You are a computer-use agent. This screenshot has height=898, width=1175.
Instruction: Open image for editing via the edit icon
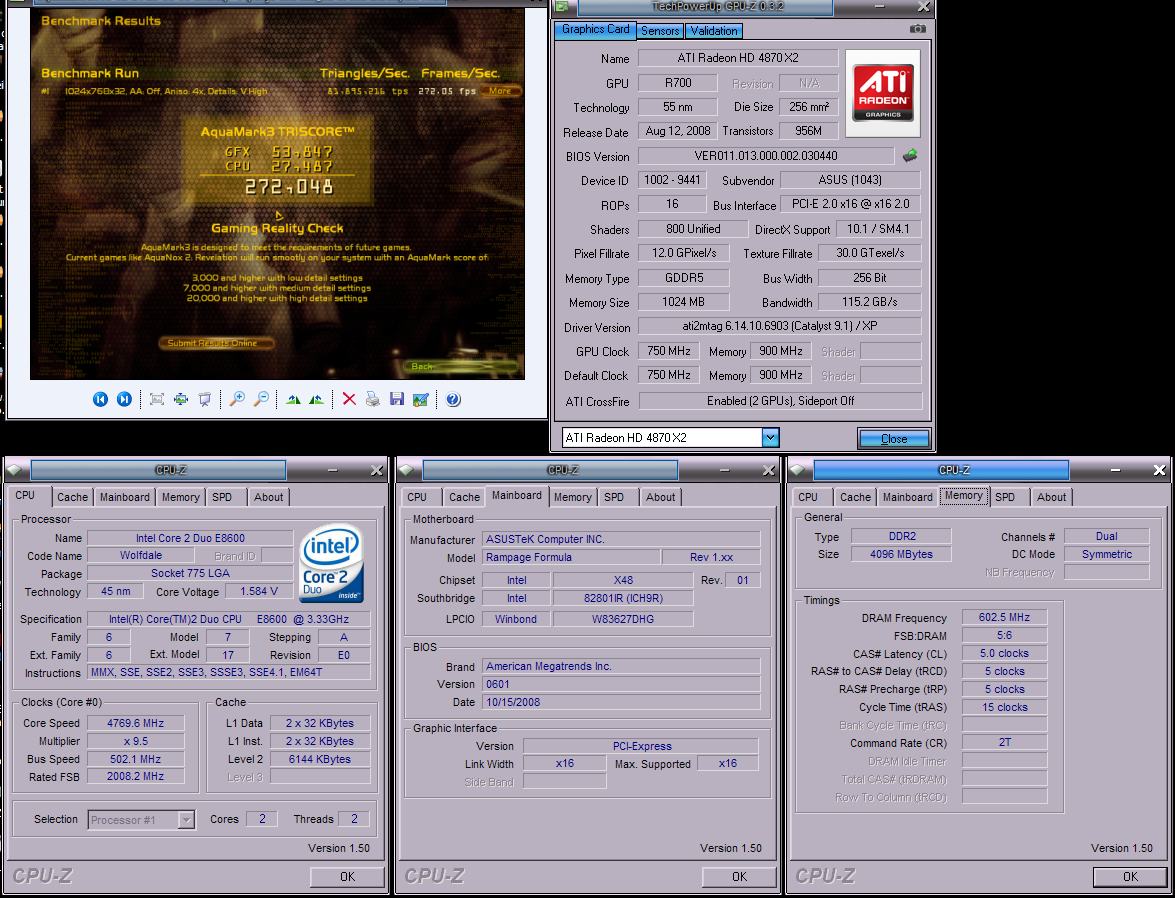coord(420,400)
